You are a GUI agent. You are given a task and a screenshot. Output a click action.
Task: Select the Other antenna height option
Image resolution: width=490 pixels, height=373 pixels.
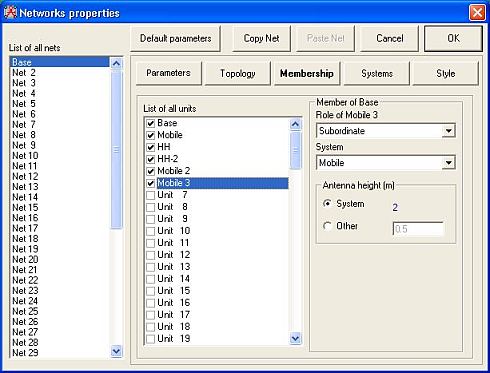click(327, 226)
